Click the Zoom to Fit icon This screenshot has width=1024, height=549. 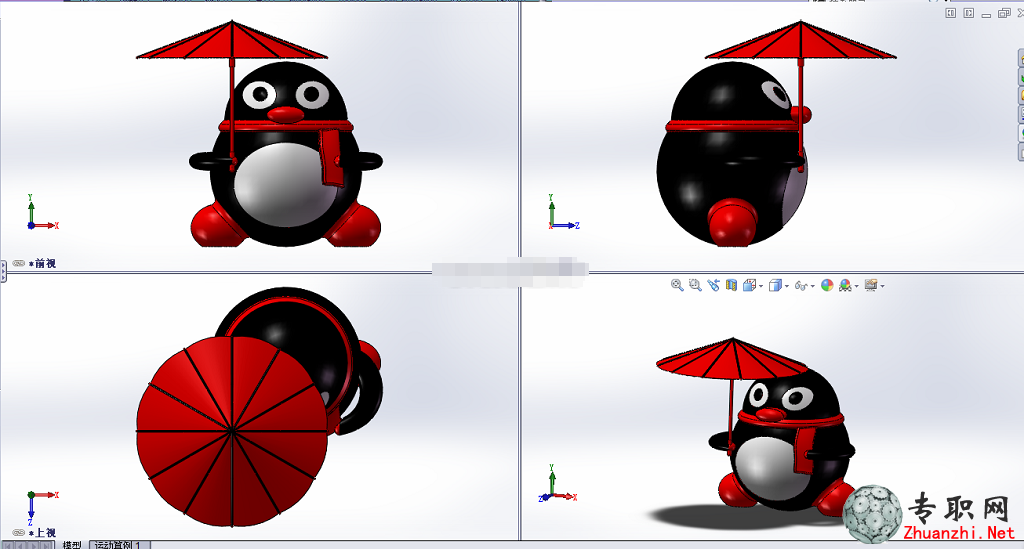(x=677, y=285)
